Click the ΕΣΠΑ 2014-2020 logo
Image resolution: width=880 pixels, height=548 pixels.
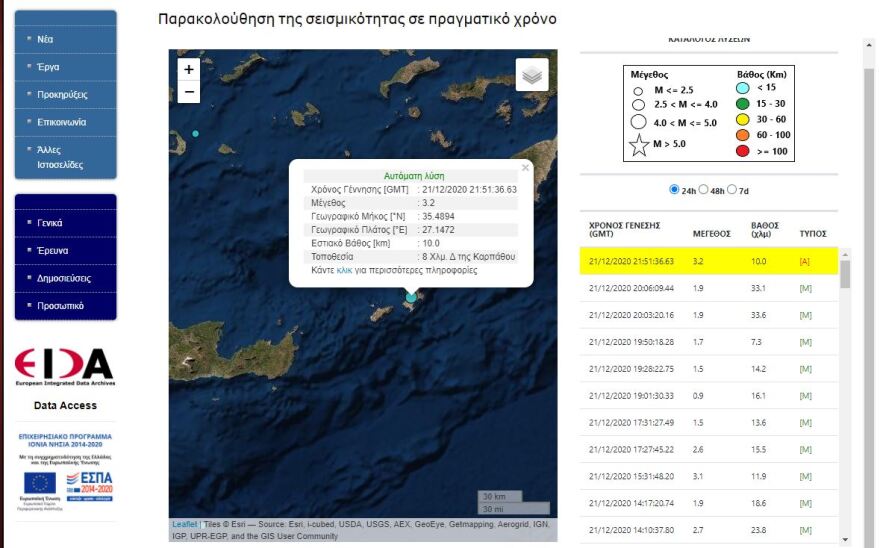[90, 486]
